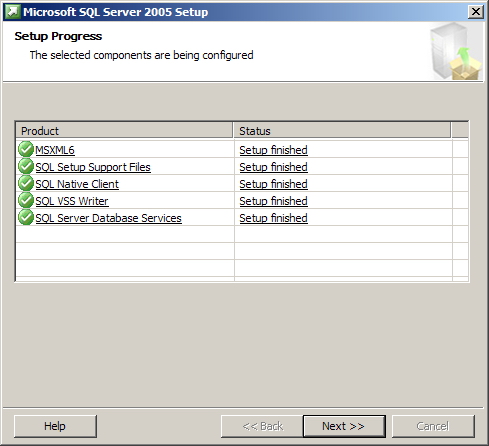Open the SQL VSS Writer link
Image resolution: width=489 pixels, height=446 pixels.
point(72,201)
